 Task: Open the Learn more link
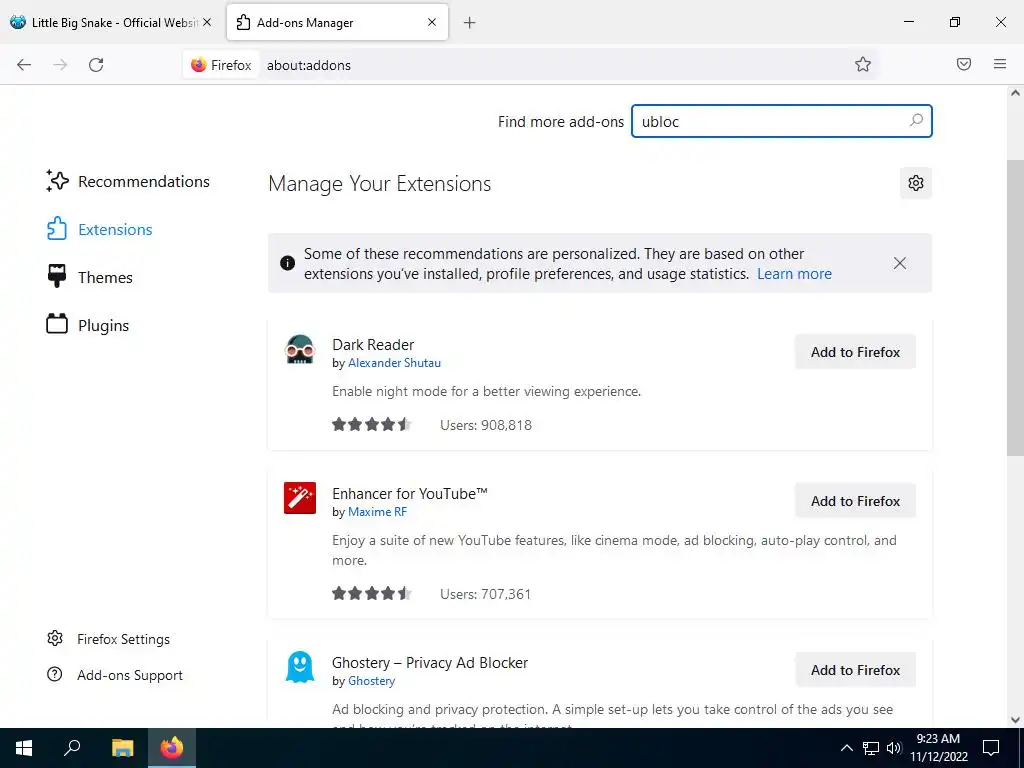click(794, 274)
